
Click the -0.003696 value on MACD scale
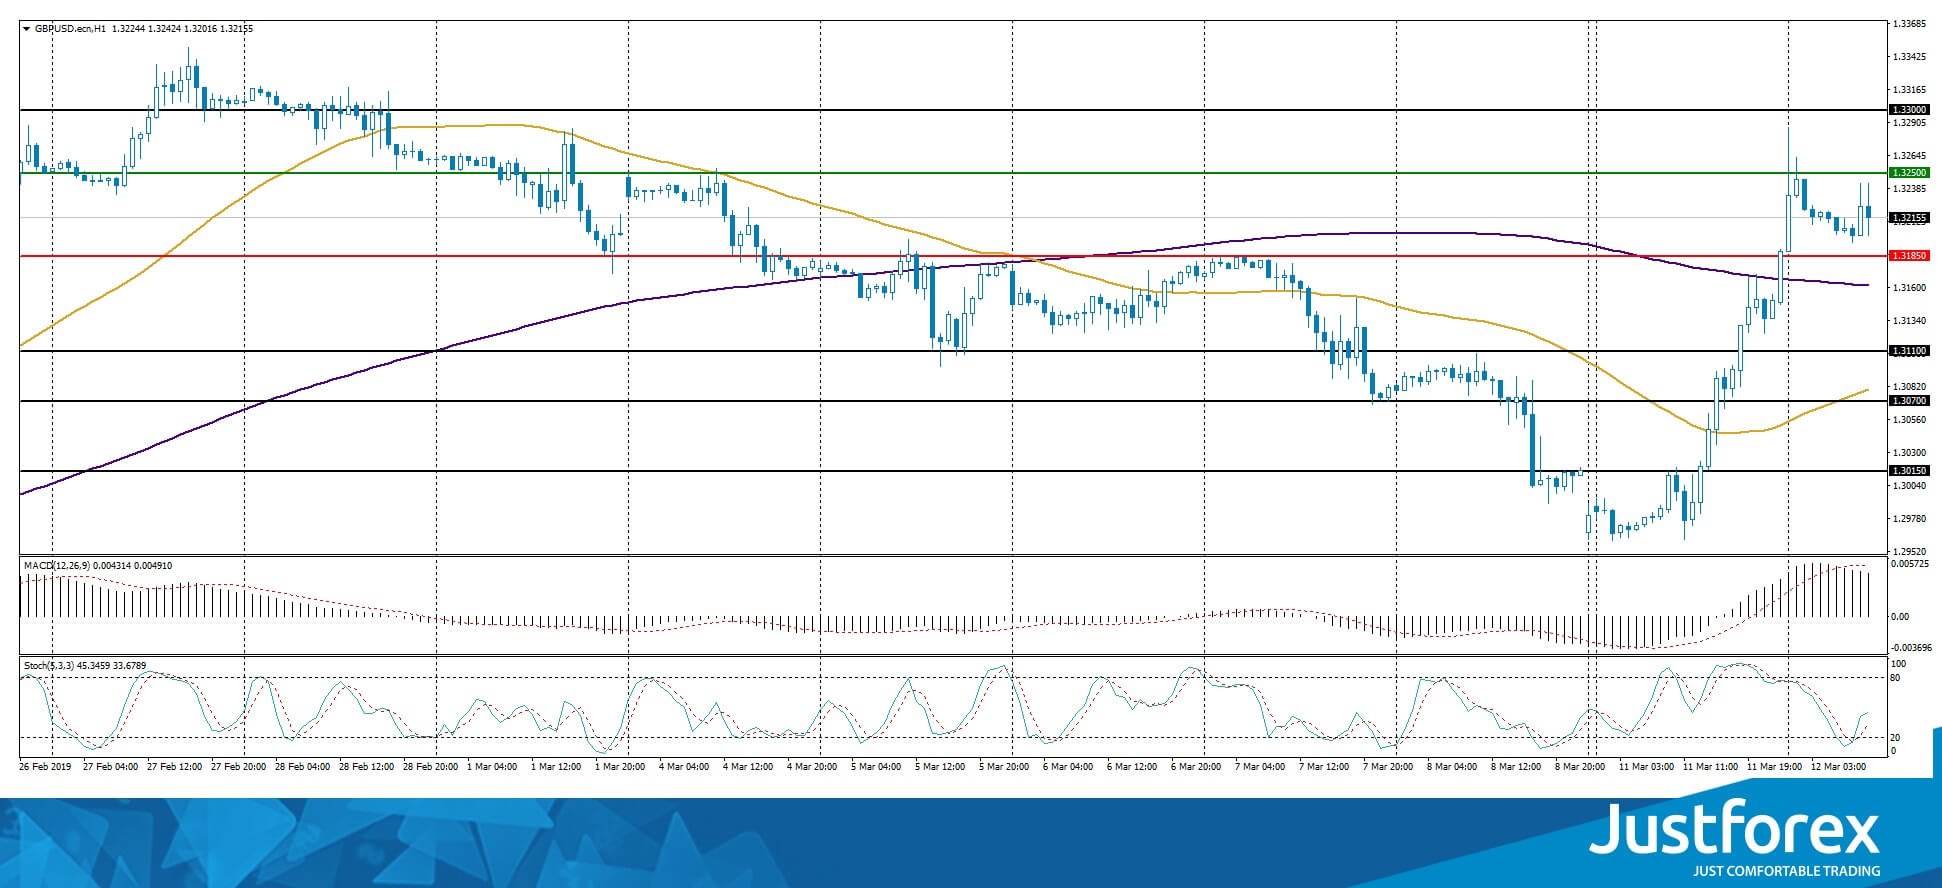click(x=1910, y=648)
